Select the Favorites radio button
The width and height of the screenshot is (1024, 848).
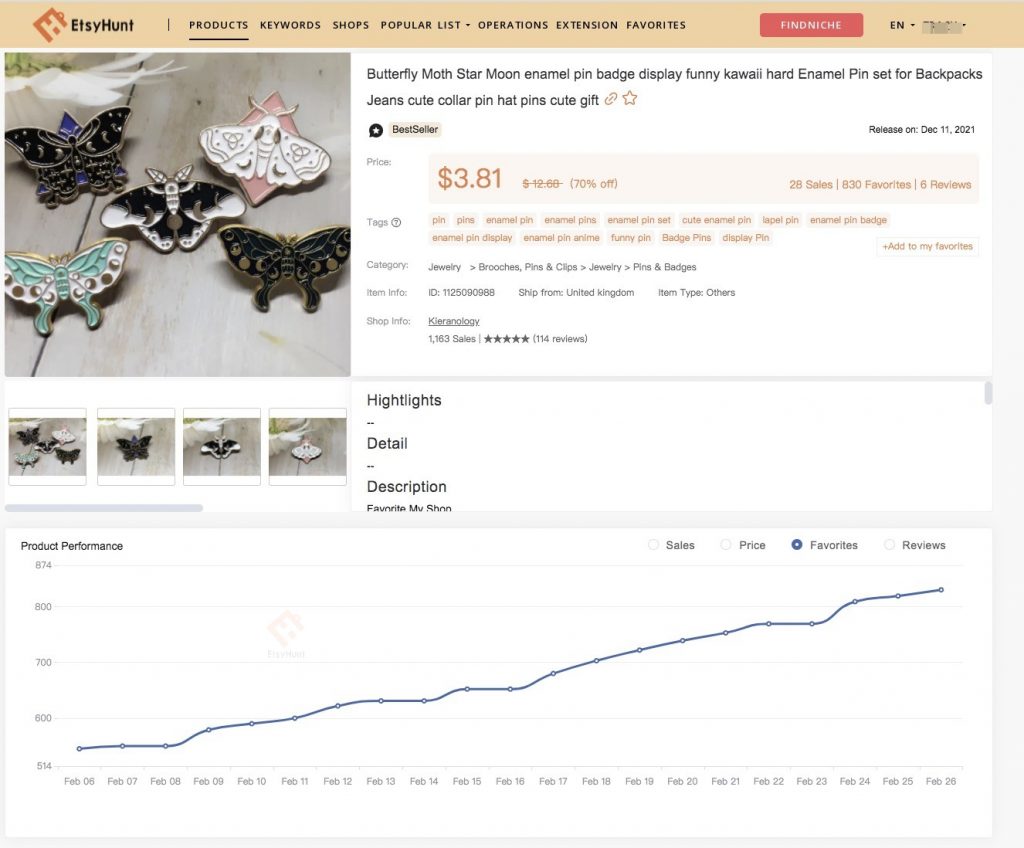pos(797,544)
